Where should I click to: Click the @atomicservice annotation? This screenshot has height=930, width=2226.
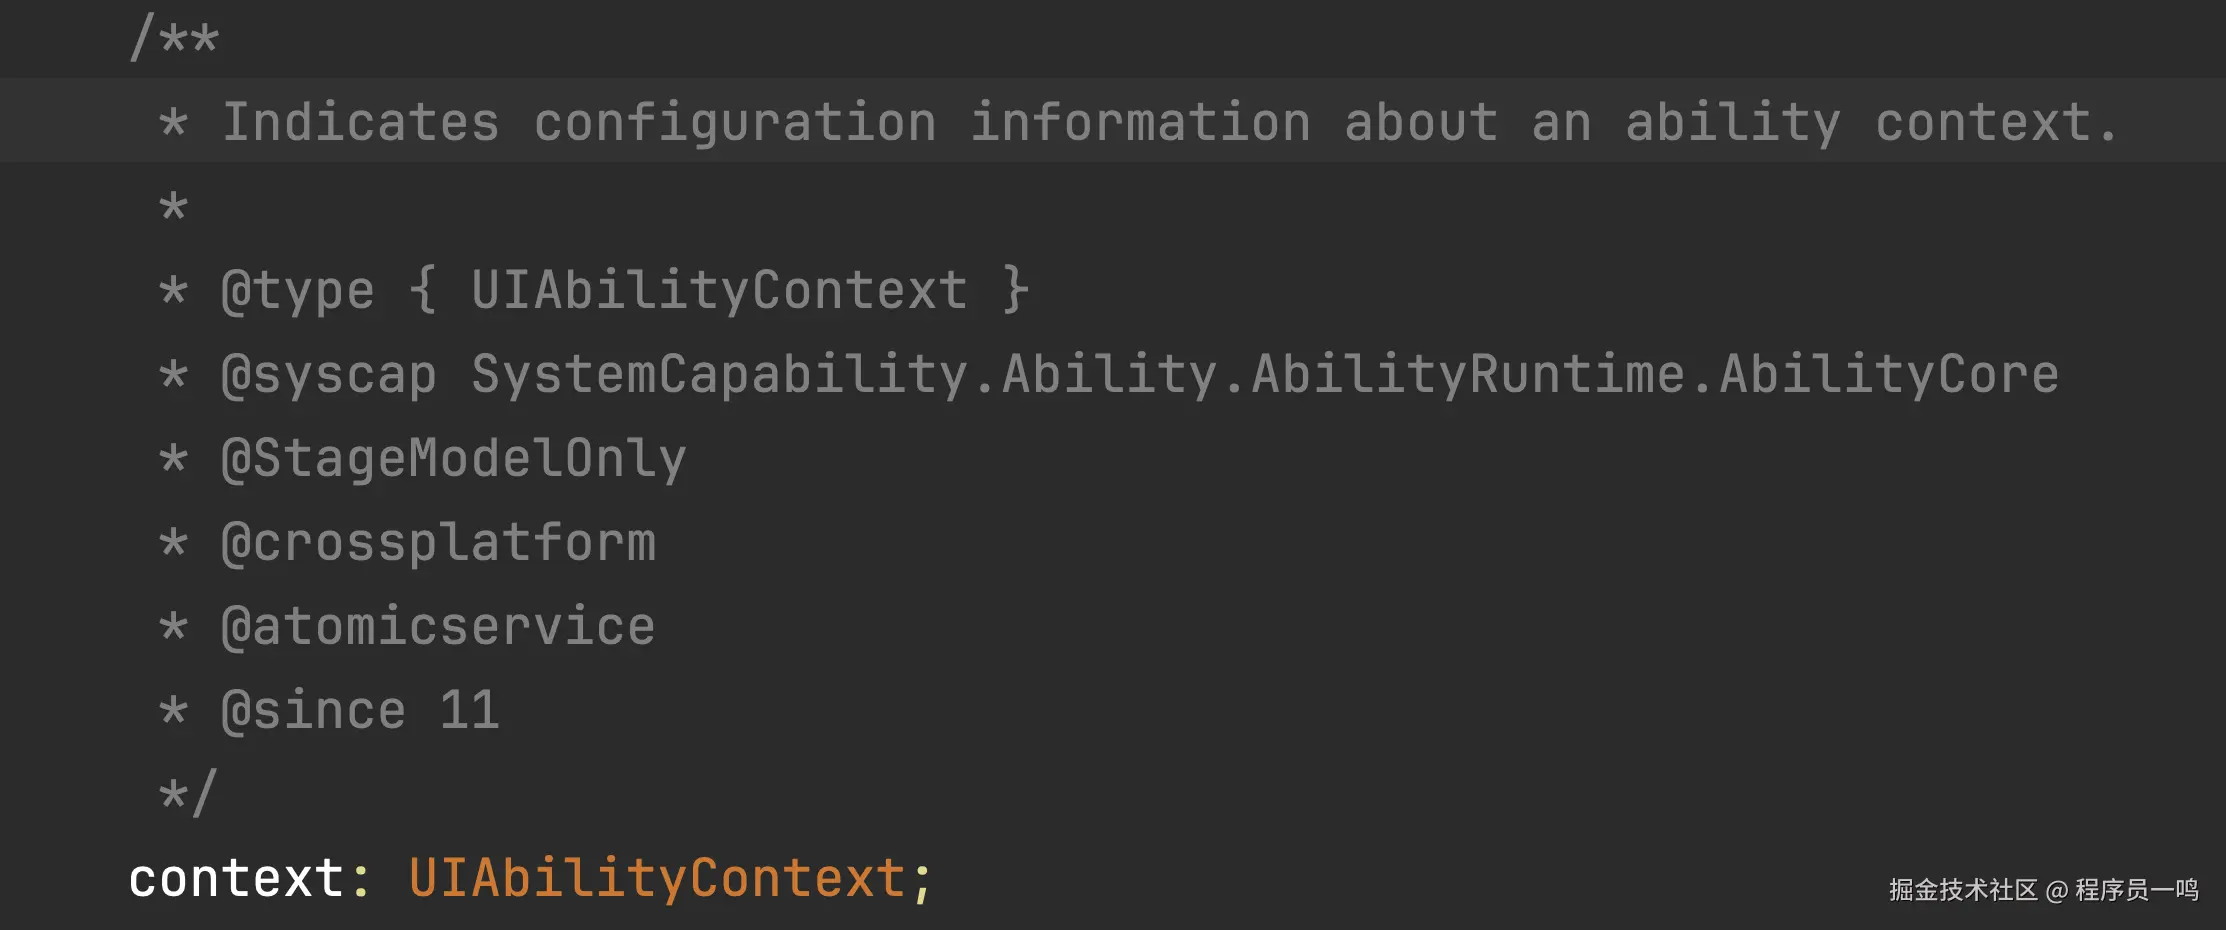438,627
